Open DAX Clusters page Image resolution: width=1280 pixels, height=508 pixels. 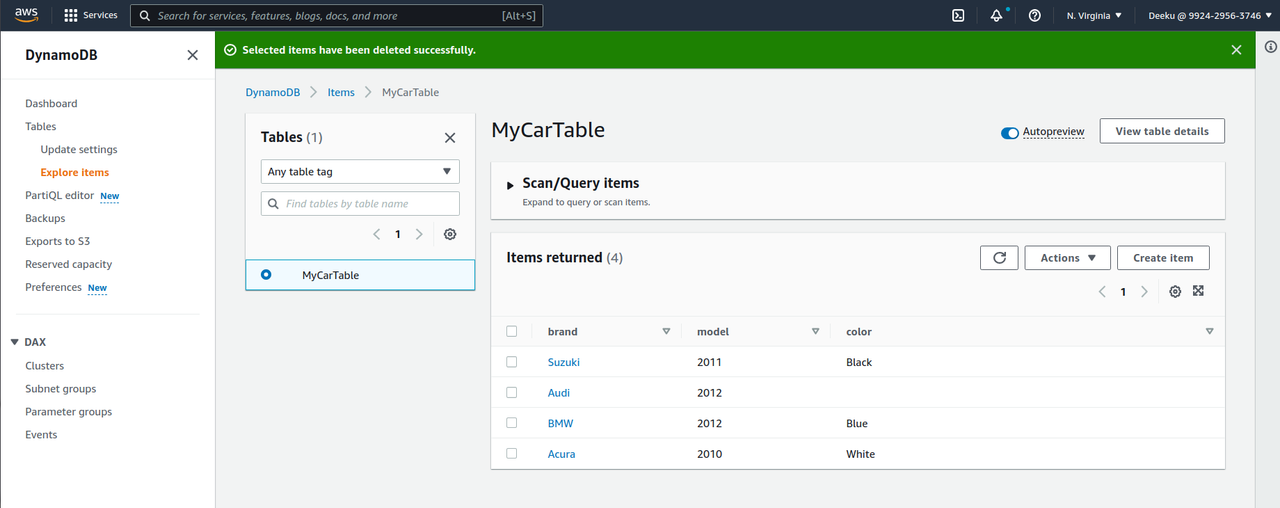(45, 366)
